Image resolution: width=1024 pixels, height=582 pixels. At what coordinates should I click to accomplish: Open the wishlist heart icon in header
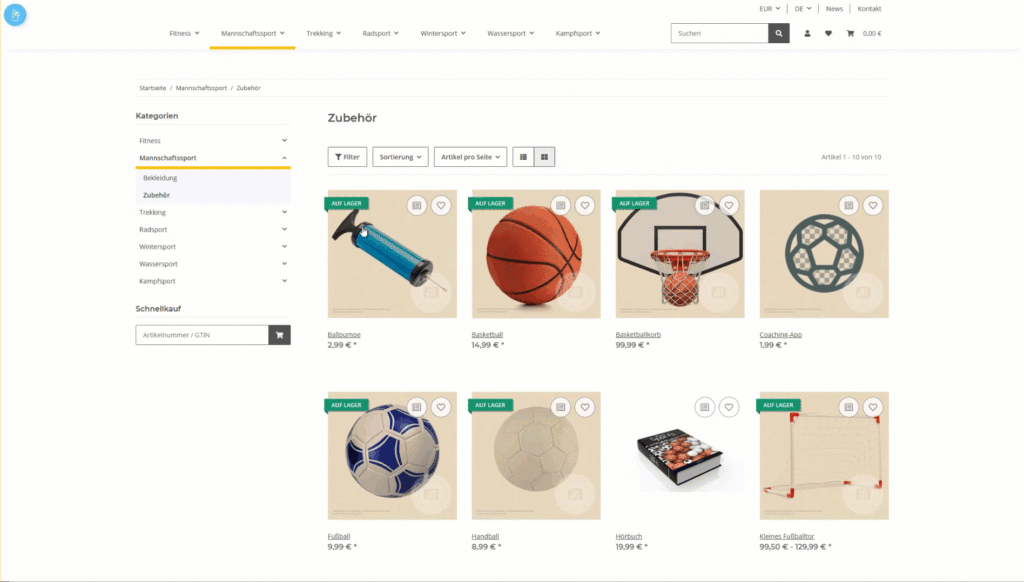[828, 33]
